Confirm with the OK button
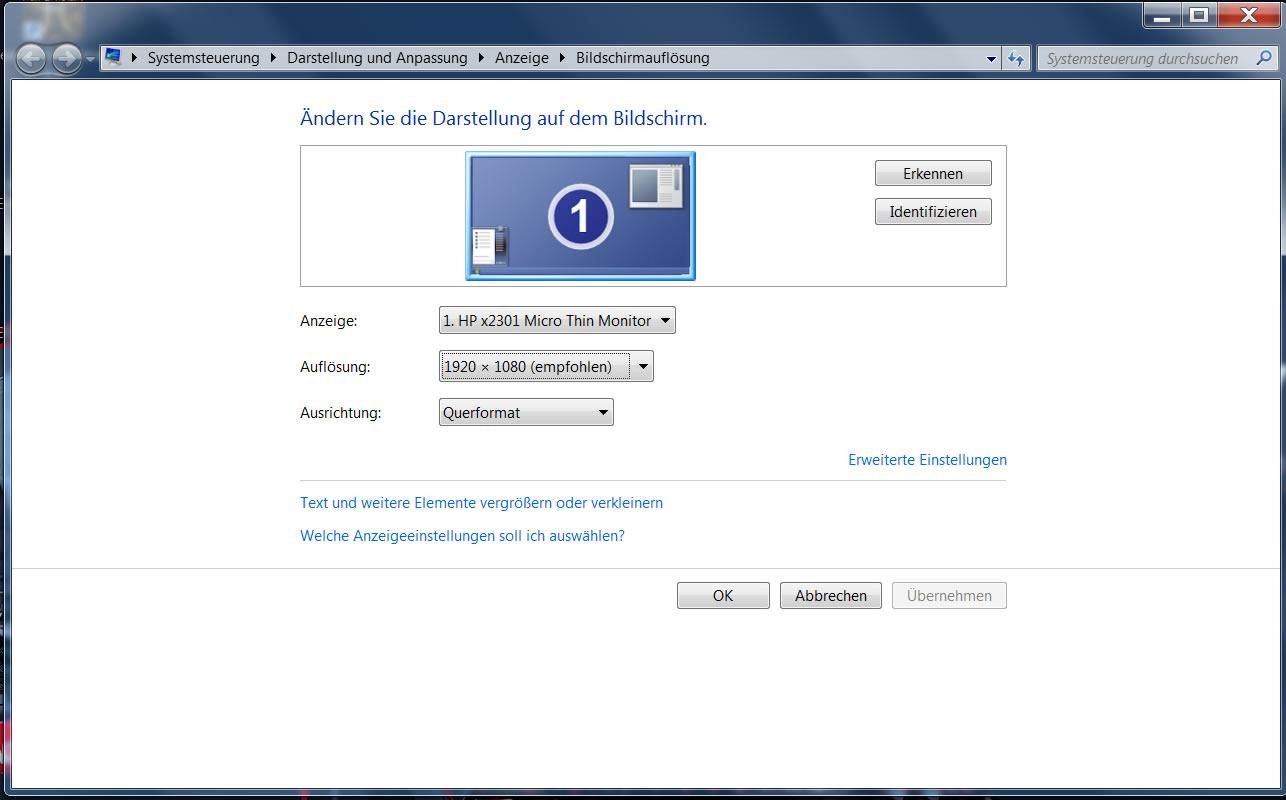This screenshot has width=1286, height=800. pyautogui.click(x=723, y=595)
